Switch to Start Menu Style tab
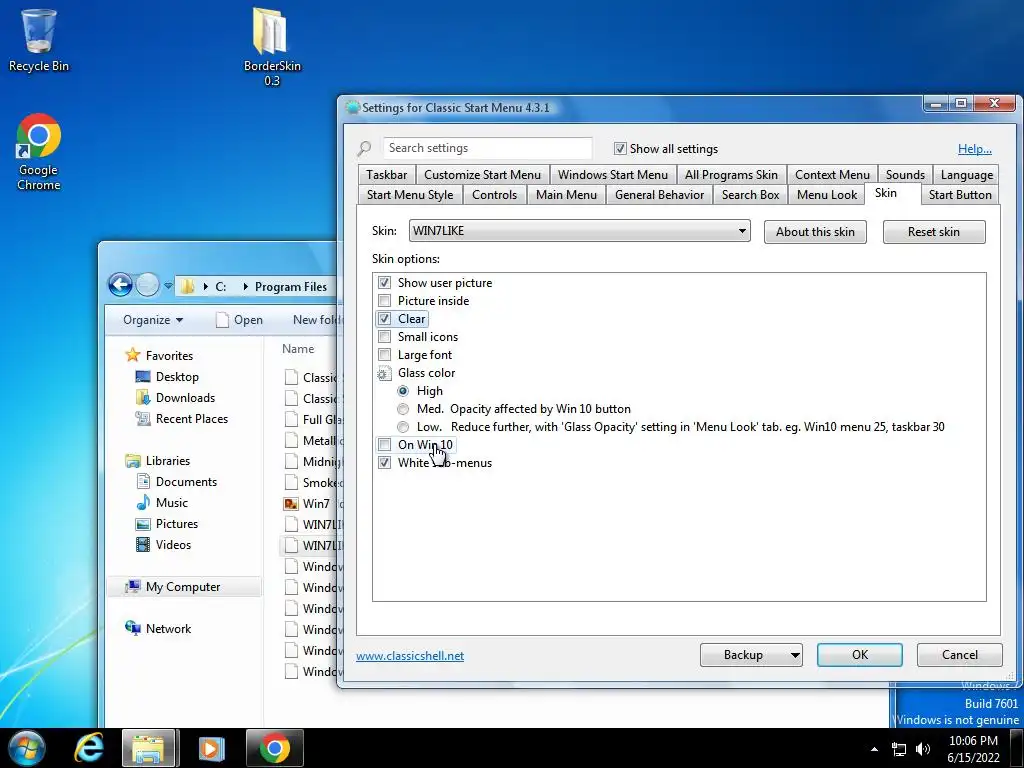Image resolution: width=1024 pixels, height=768 pixels. 409,195
